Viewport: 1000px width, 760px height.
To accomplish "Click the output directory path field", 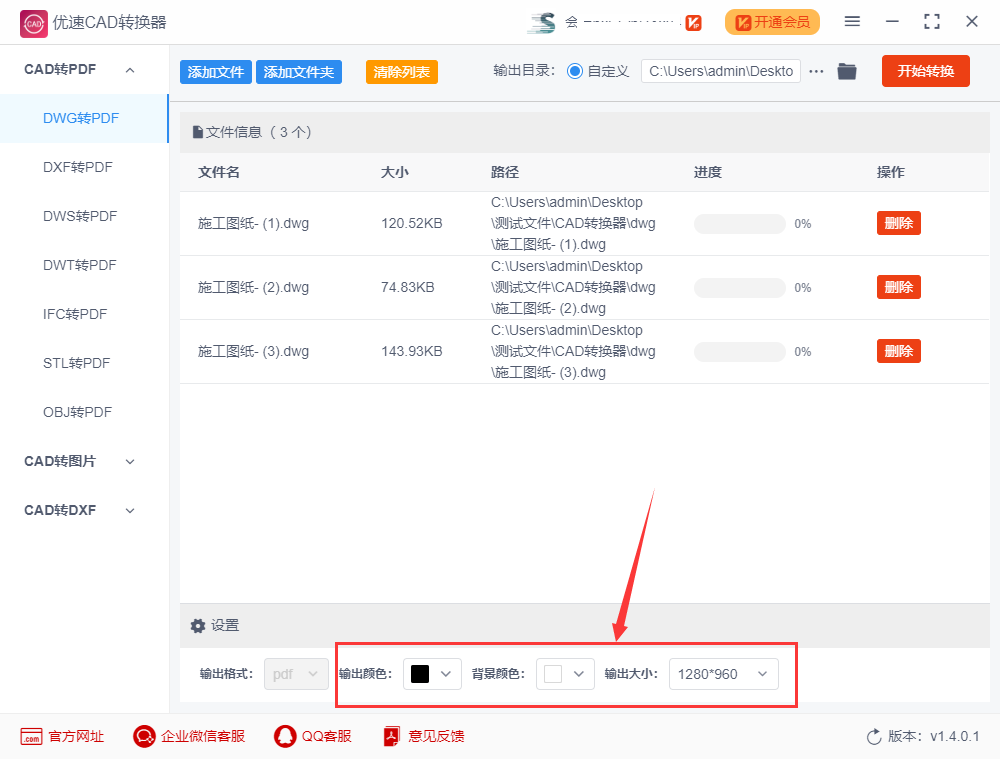I will point(721,71).
